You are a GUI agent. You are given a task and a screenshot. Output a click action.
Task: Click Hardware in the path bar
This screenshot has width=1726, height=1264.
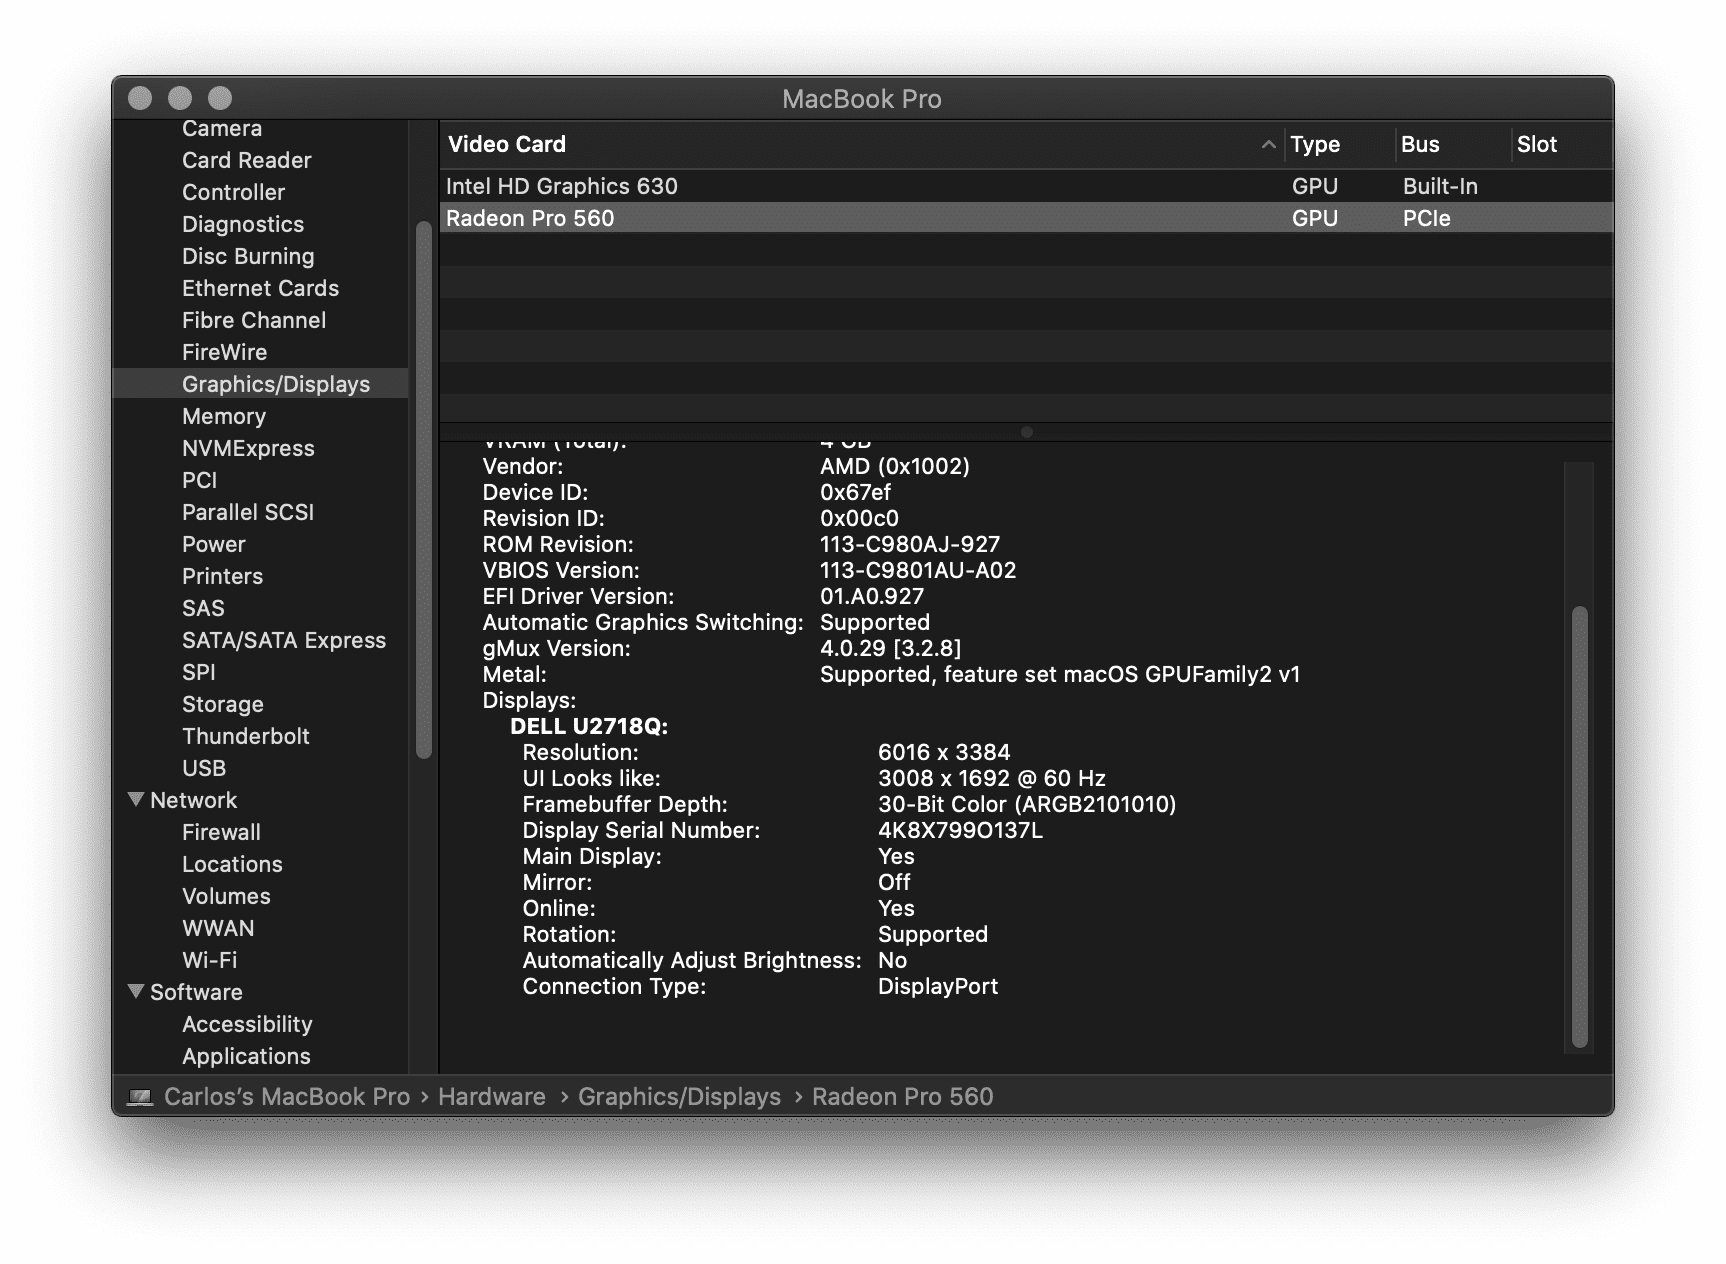(491, 1097)
